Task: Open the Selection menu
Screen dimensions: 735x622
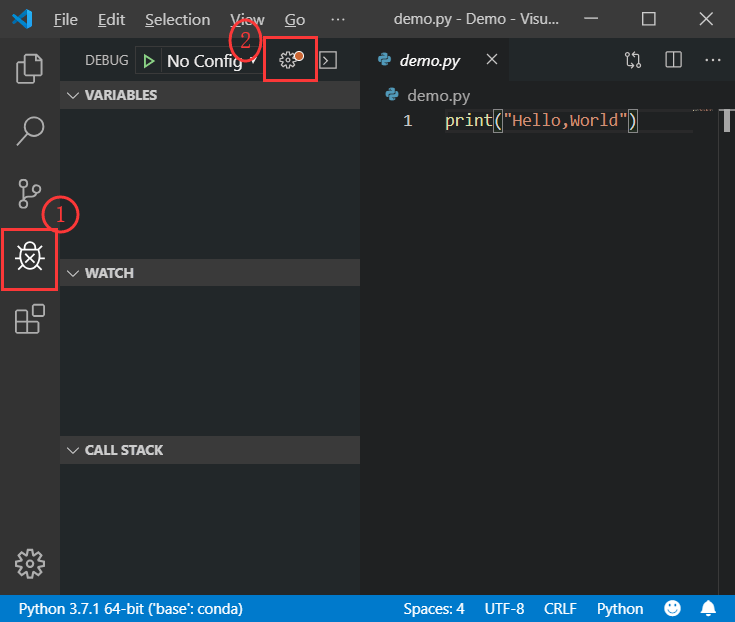Action: [x=178, y=20]
